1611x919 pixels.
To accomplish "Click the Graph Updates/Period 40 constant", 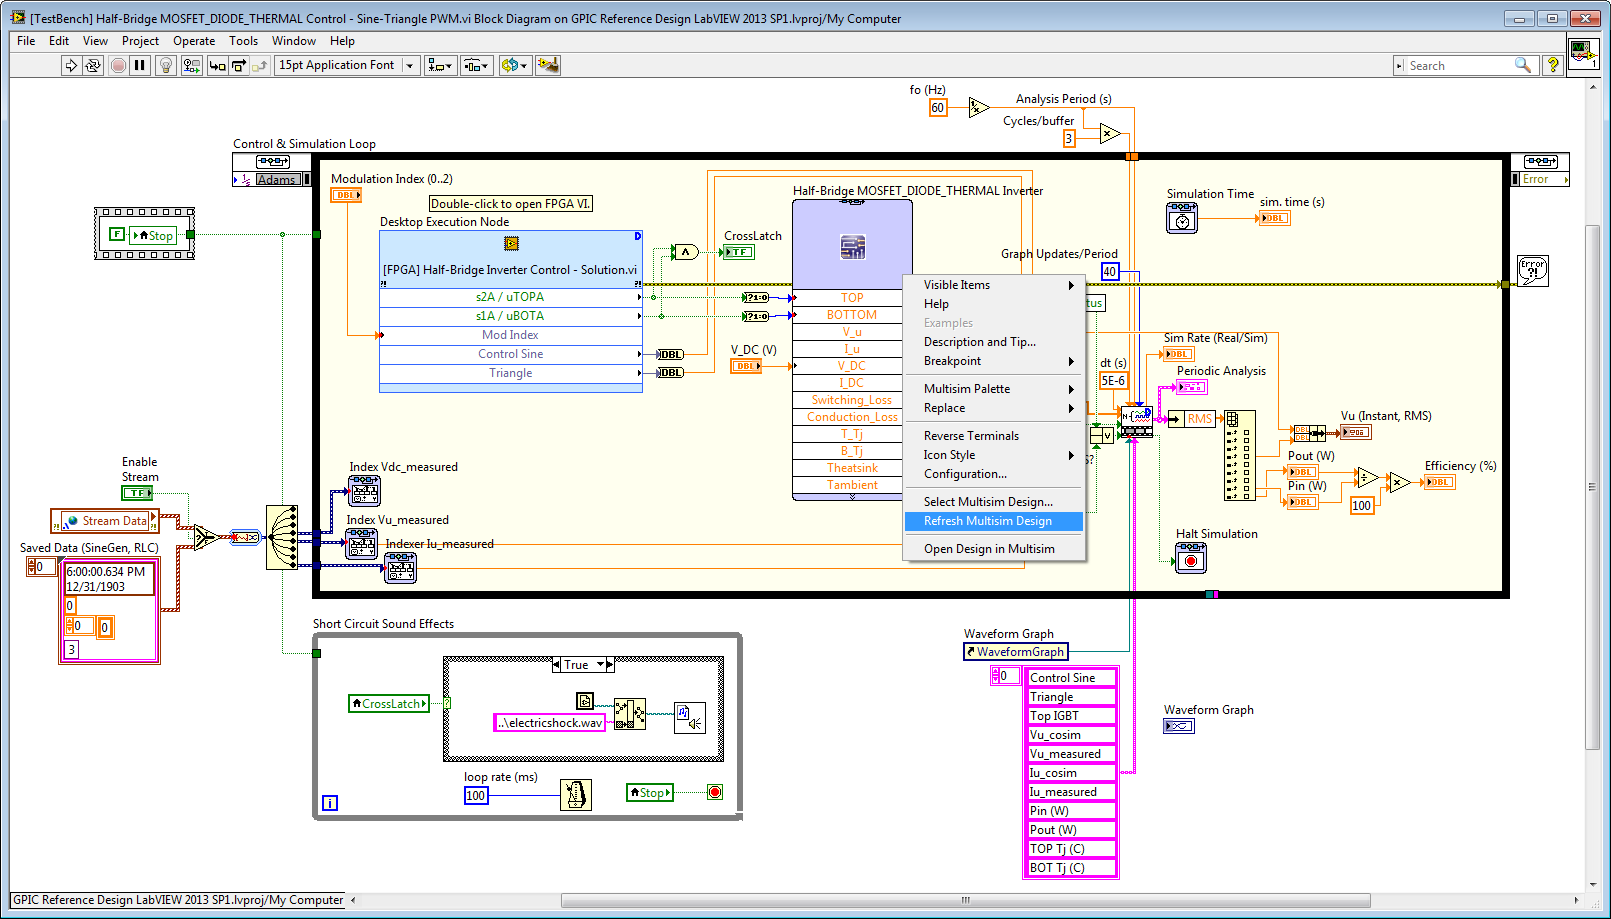I will (1109, 272).
